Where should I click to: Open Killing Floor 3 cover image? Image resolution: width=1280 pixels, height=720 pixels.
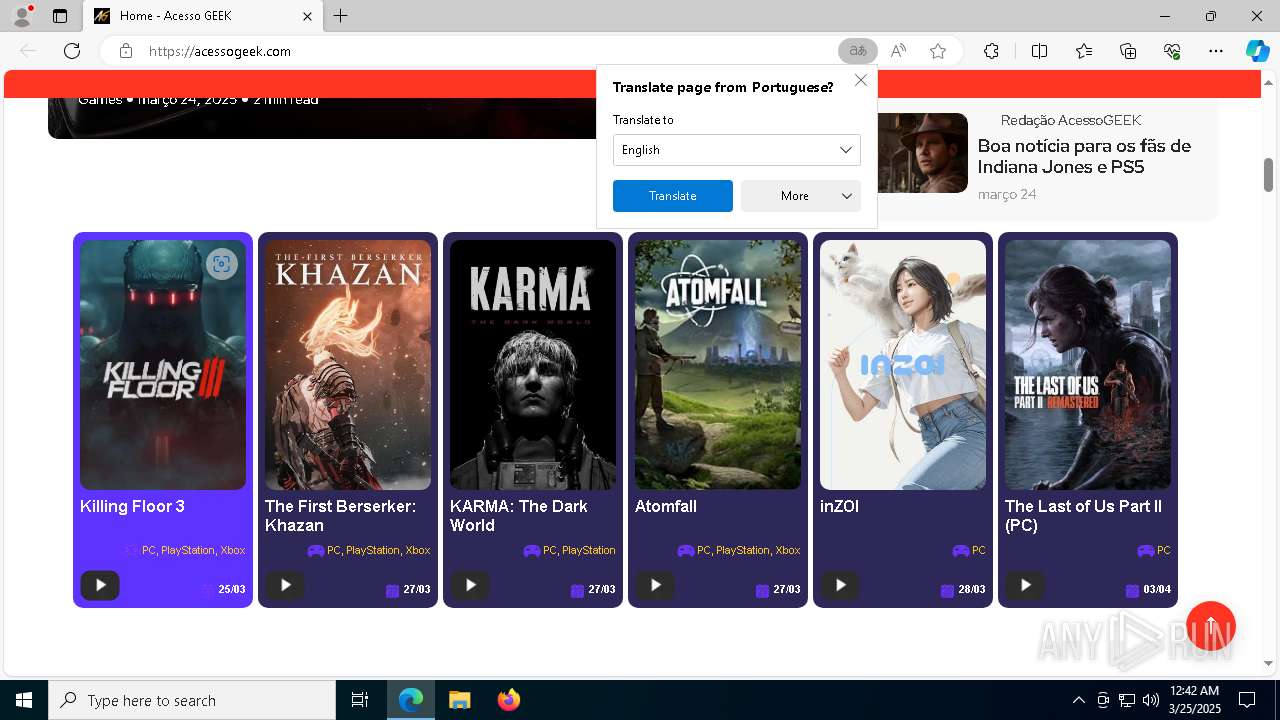(x=163, y=365)
